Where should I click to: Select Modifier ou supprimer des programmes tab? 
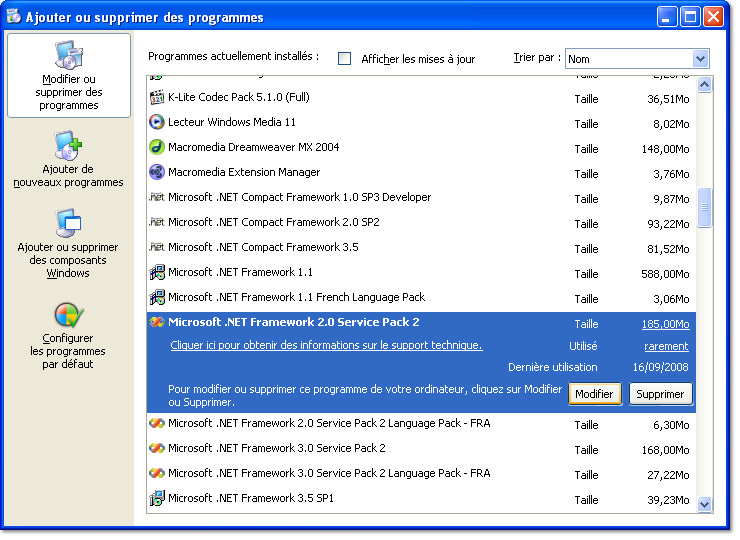[69, 76]
